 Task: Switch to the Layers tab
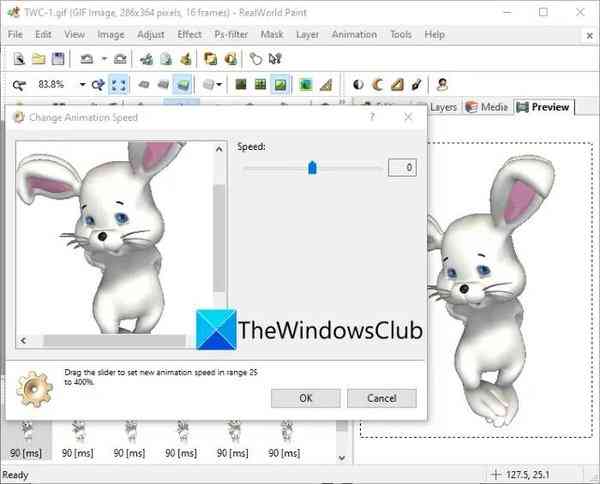(442, 107)
